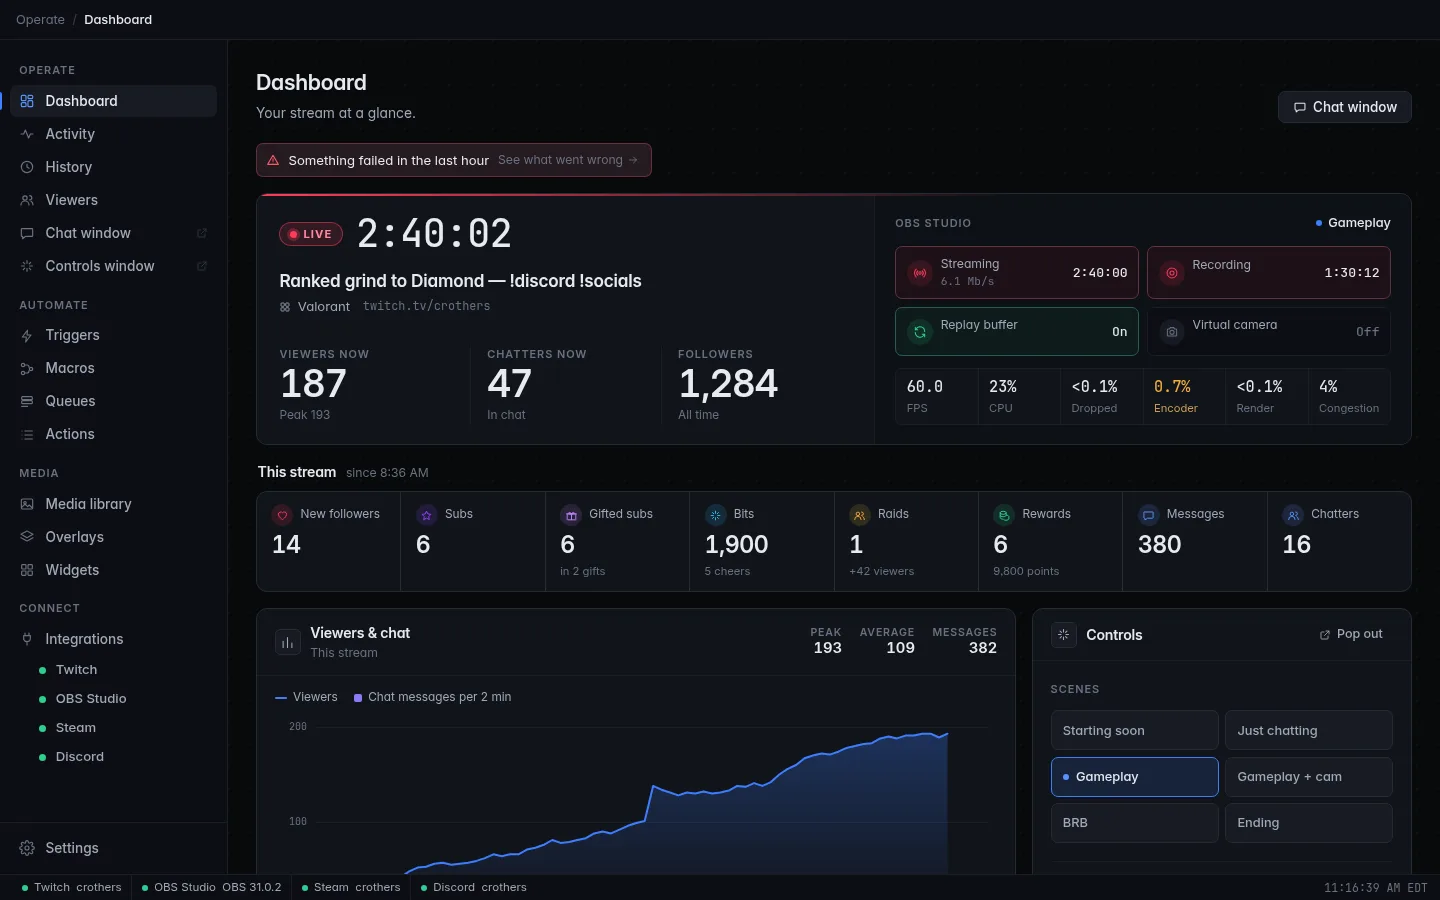Click the History clock icon
The height and width of the screenshot is (900, 1440).
(27, 167)
